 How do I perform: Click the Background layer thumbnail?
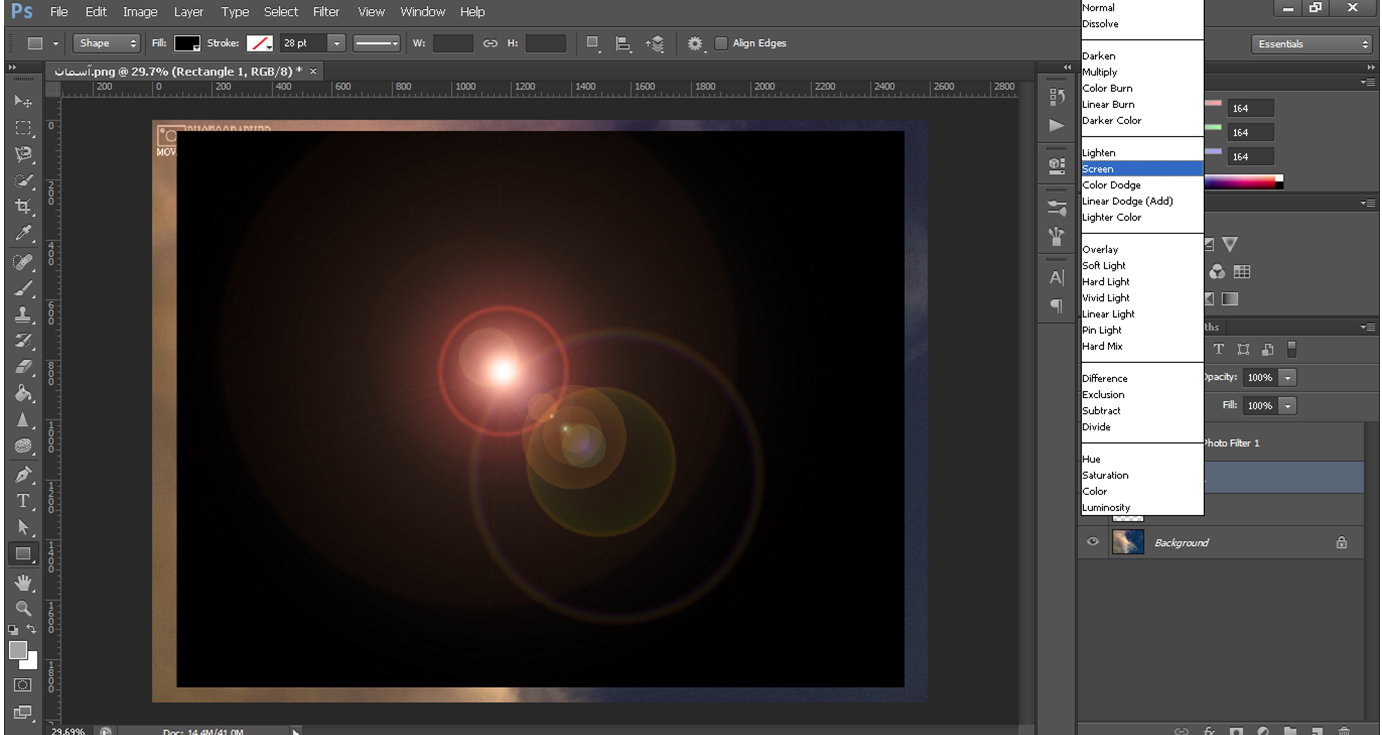[1128, 542]
